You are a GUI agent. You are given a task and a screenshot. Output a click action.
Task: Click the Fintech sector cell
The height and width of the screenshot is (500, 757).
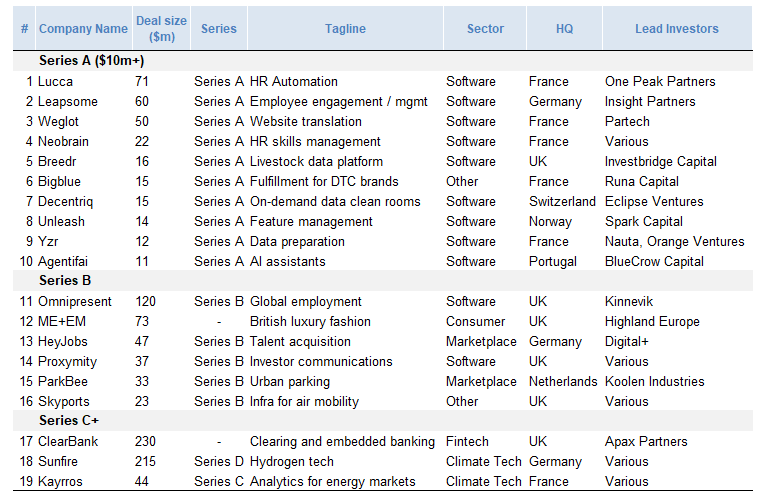[x=467, y=442]
